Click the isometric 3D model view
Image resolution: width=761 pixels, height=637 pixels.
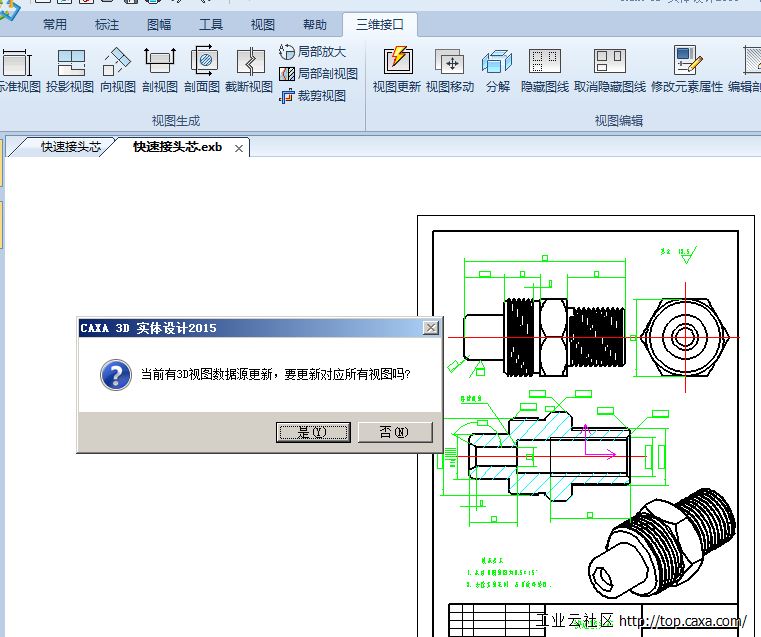coord(660,543)
